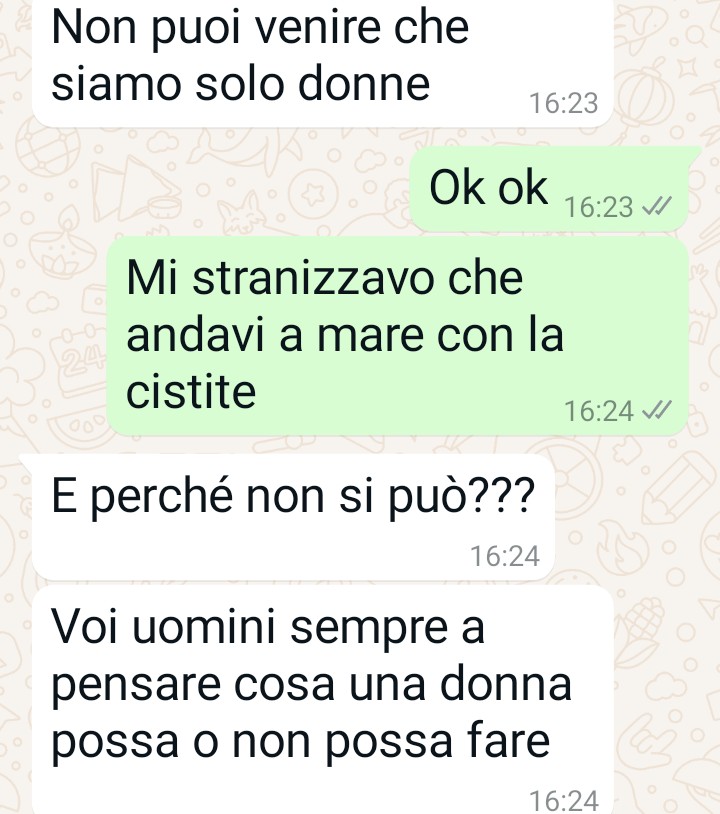
Task: Click the 16:24 timestamp under "E perché non si può???"
Action: coord(505,556)
